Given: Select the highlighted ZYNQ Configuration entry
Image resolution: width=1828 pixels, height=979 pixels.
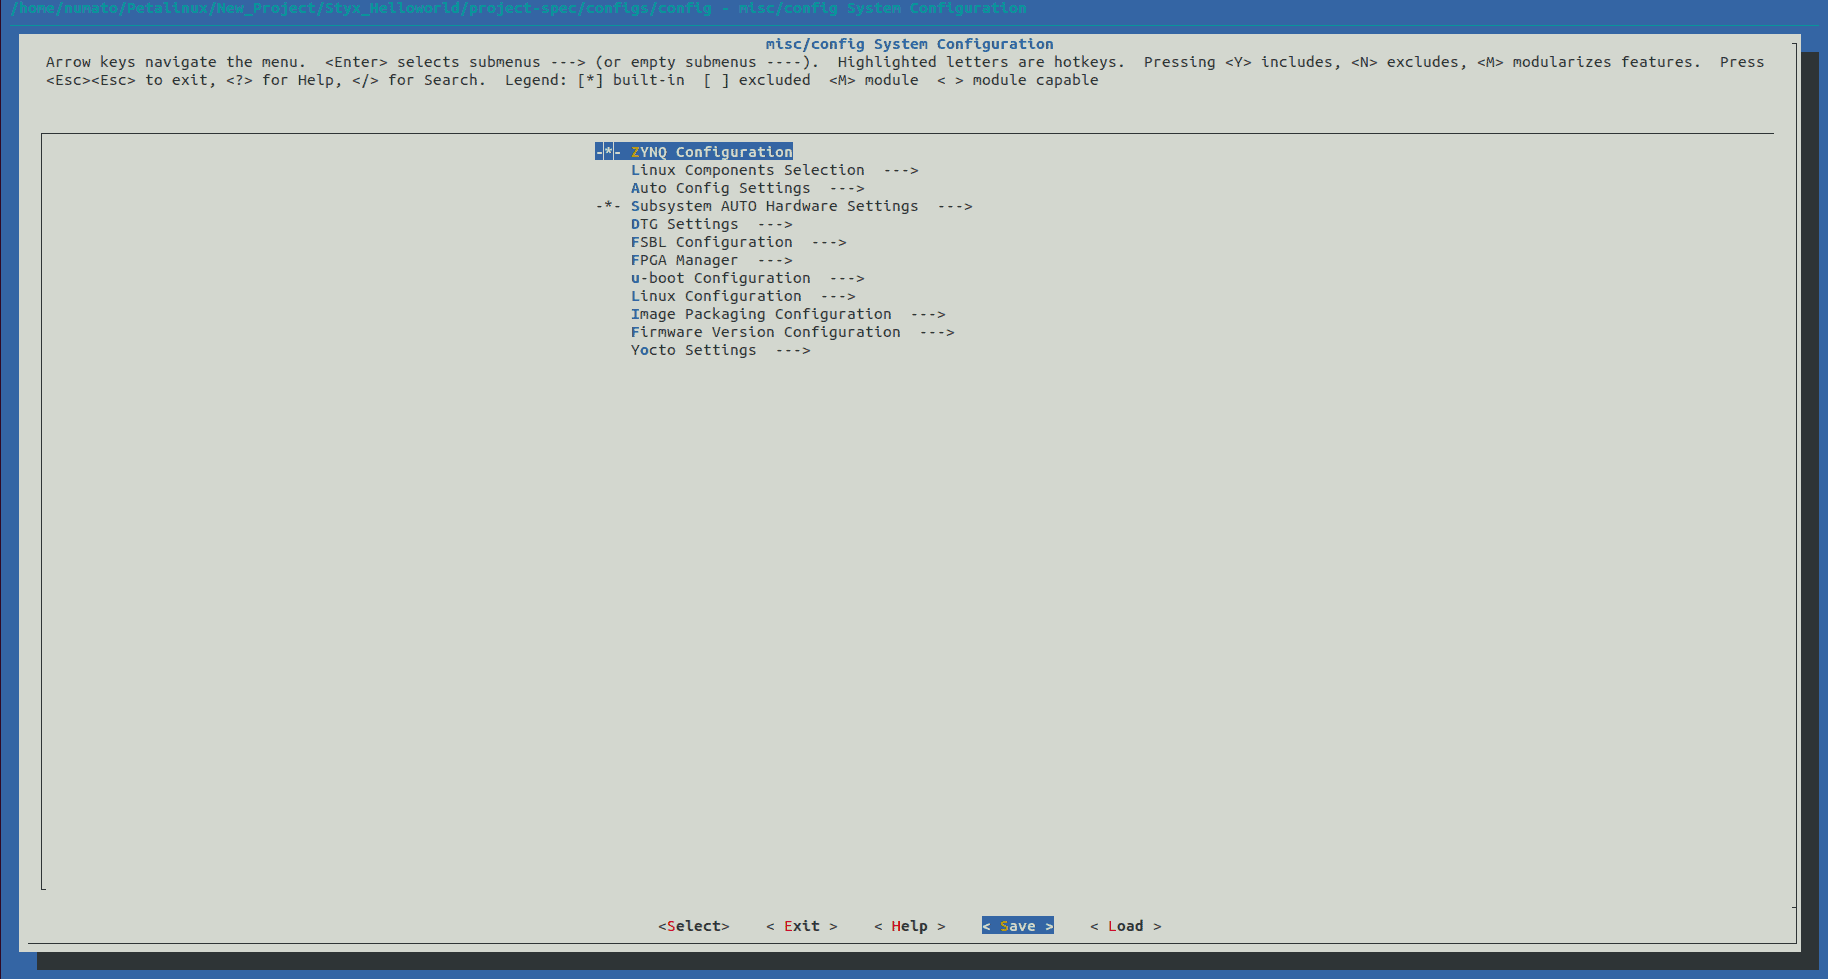Looking at the screenshot, I should (x=711, y=152).
